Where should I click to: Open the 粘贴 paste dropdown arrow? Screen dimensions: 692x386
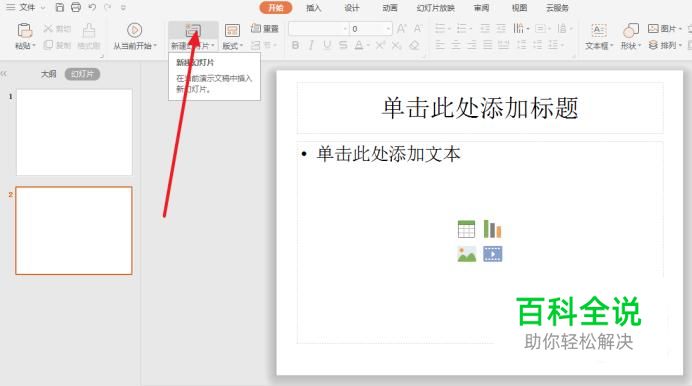tap(34, 45)
